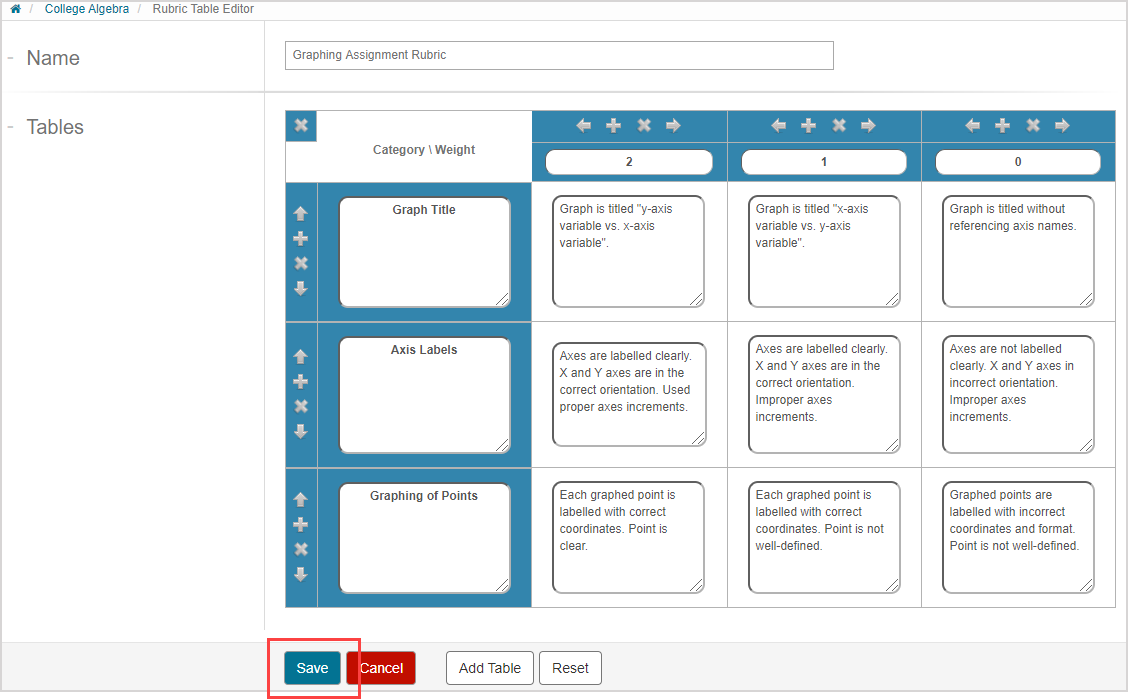1128x699 pixels.
Task: Delete the weight 1 column
Action: click(x=839, y=126)
